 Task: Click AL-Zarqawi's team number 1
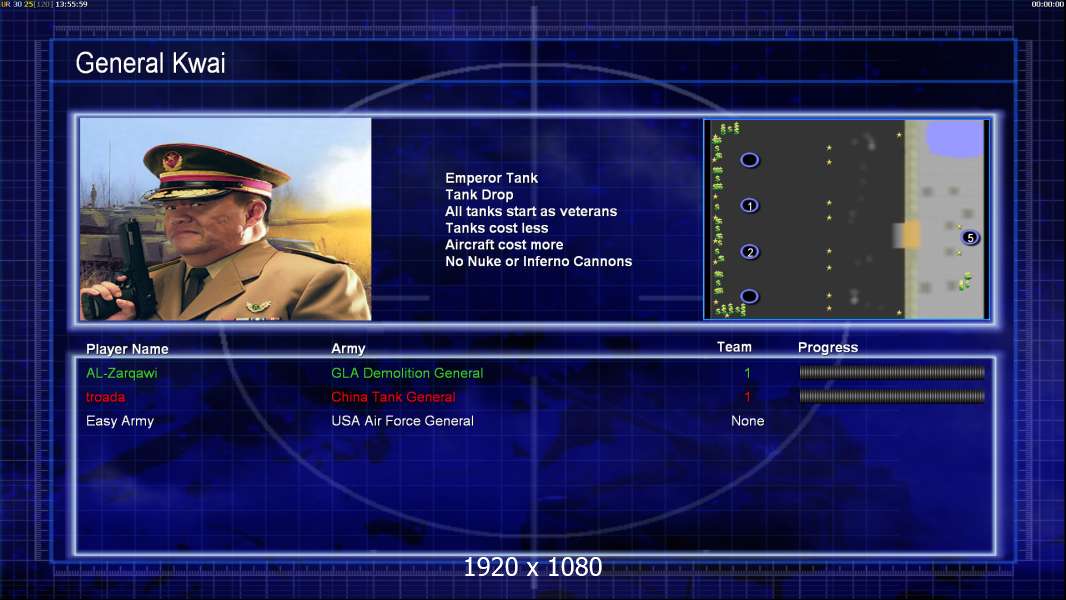pyautogui.click(x=747, y=373)
